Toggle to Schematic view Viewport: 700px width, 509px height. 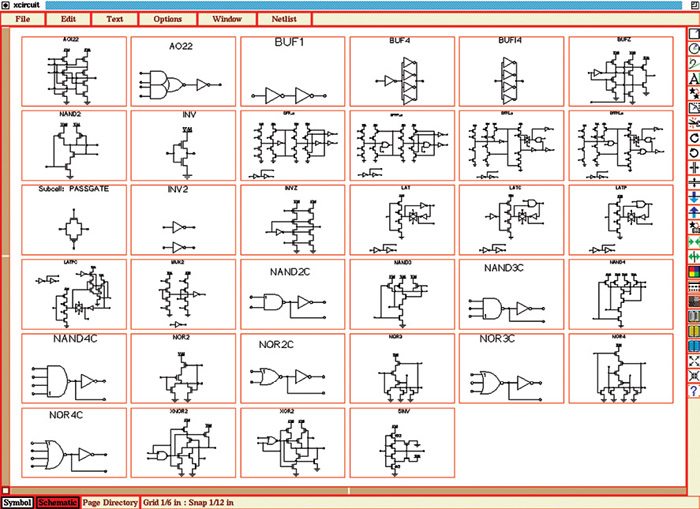click(x=57, y=502)
